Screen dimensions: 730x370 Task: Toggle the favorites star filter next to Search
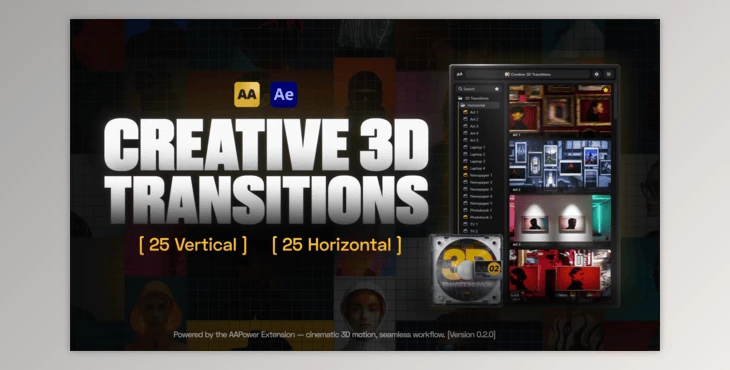point(497,88)
